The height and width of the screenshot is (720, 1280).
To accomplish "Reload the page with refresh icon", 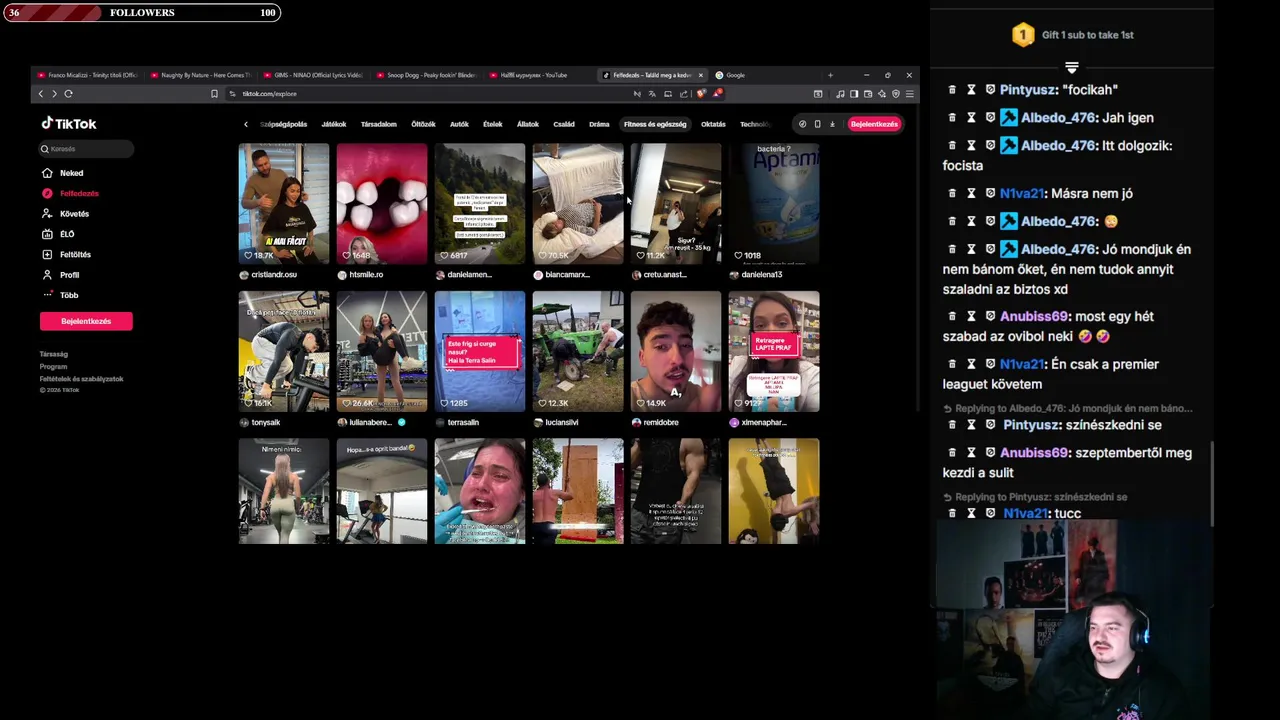I will (68, 94).
